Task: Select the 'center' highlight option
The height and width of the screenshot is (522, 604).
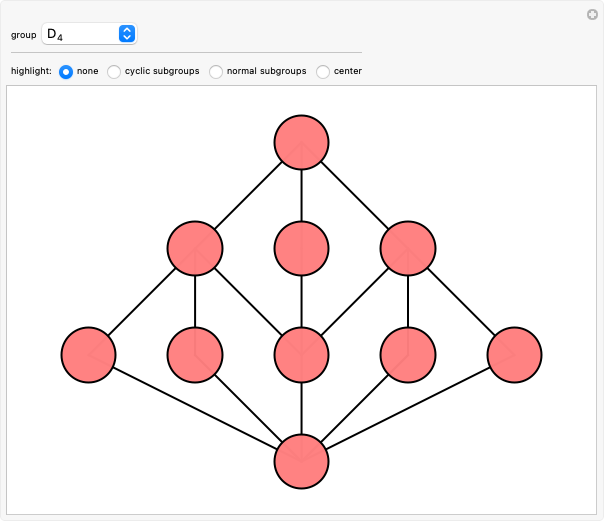Action: point(323,72)
